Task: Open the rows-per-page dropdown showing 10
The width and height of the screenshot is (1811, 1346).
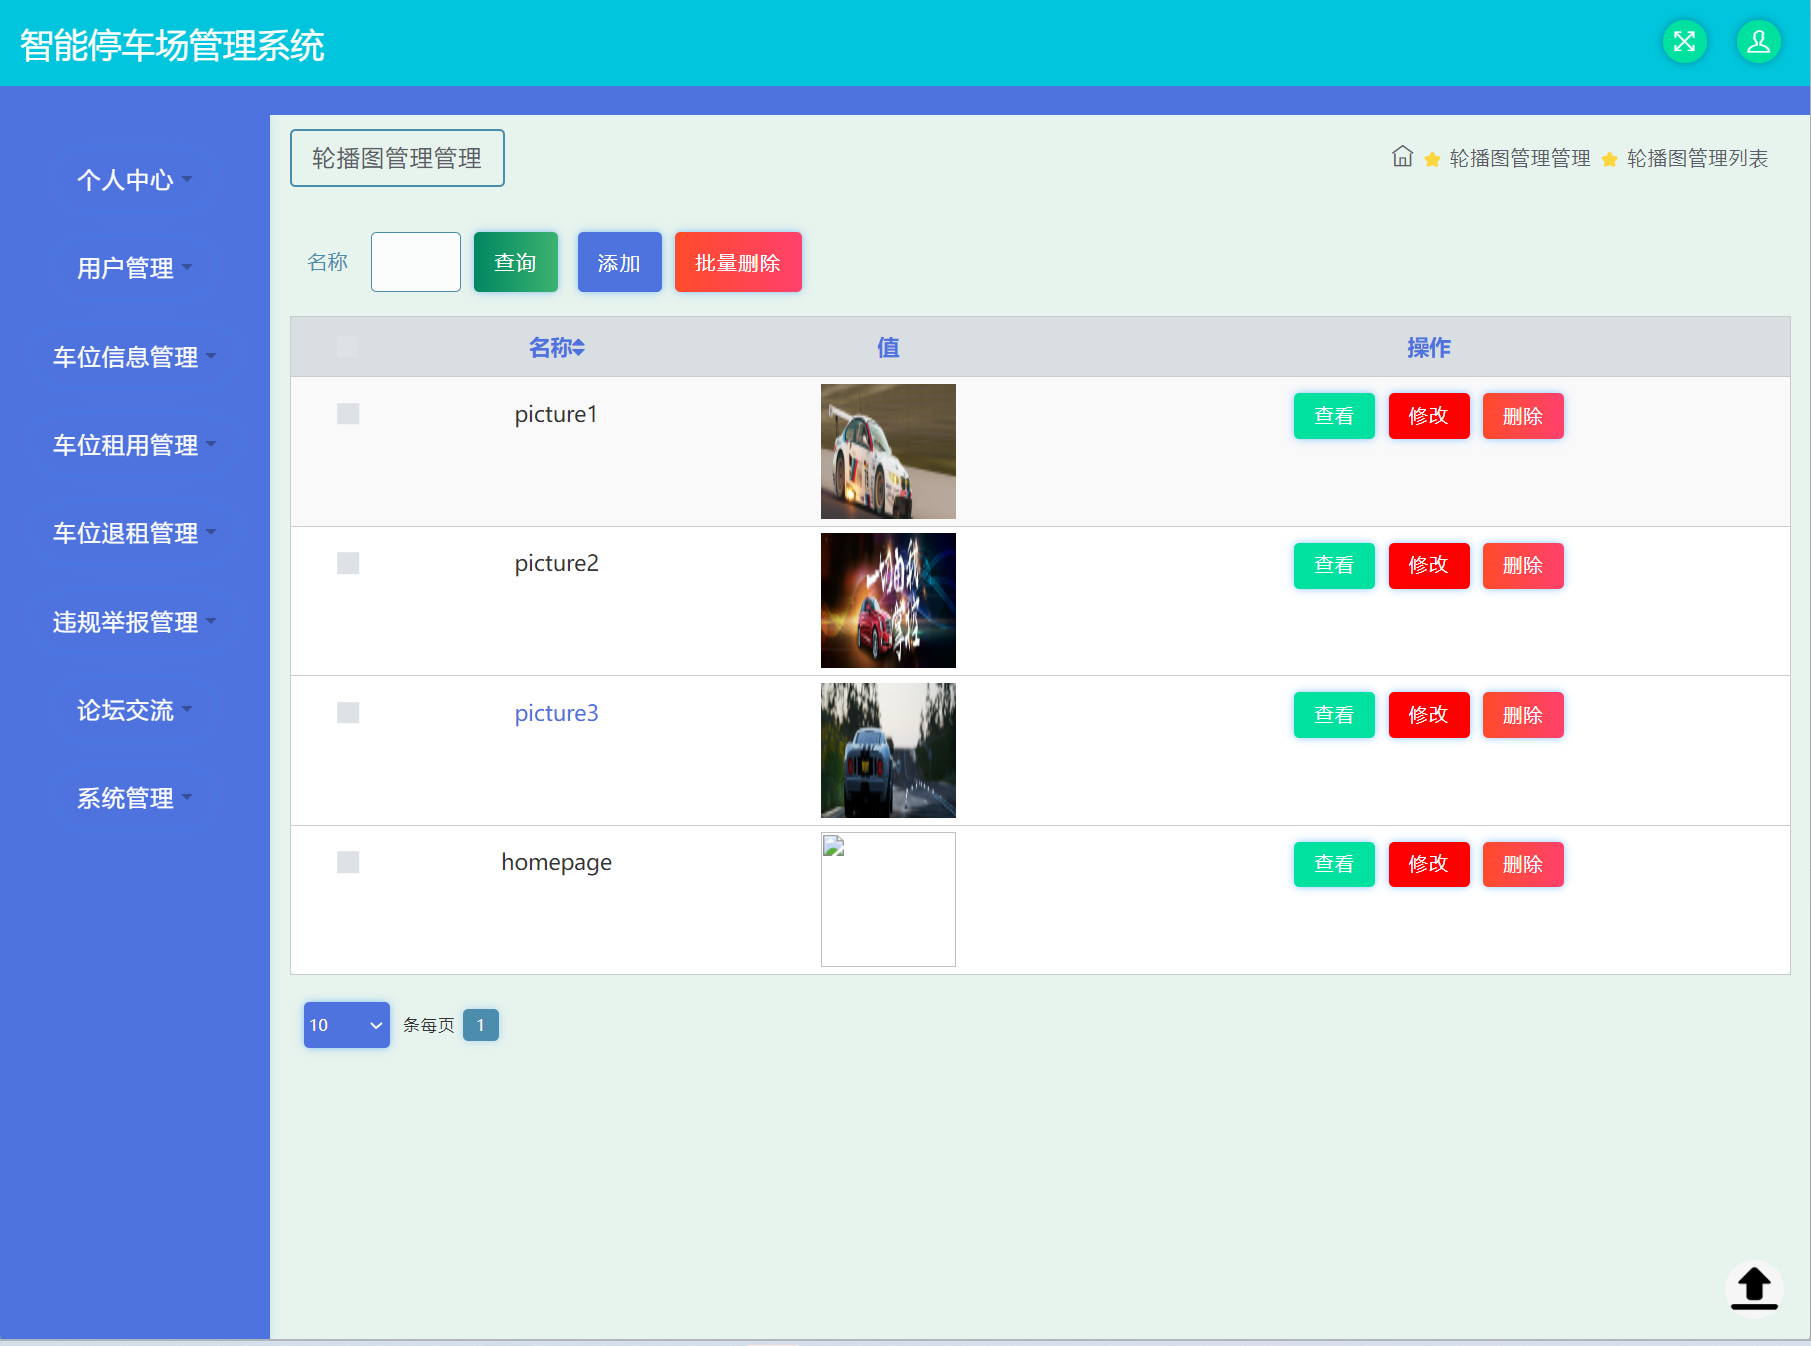Action: point(347,1025)
